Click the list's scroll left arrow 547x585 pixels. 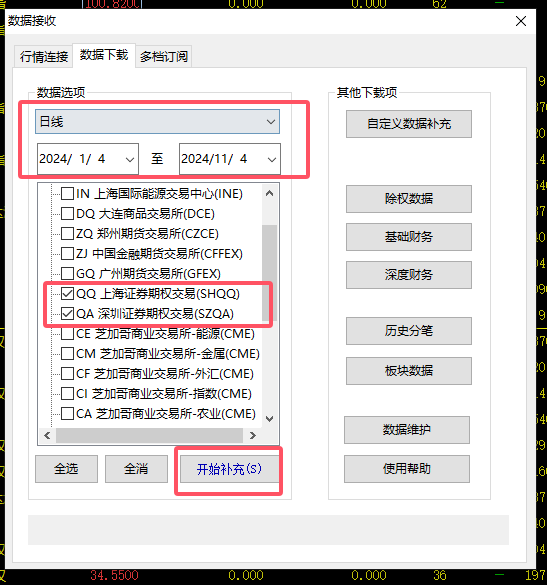47,435
